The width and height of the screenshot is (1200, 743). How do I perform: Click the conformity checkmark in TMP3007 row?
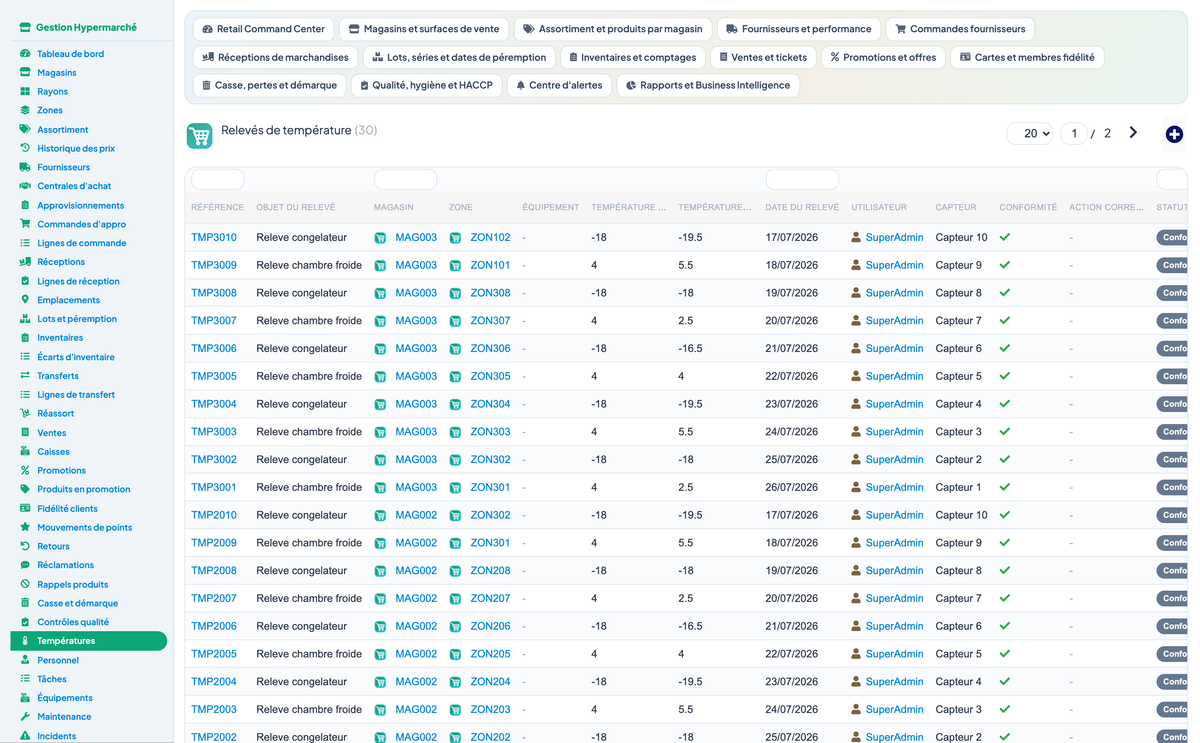coord(1005,321)
